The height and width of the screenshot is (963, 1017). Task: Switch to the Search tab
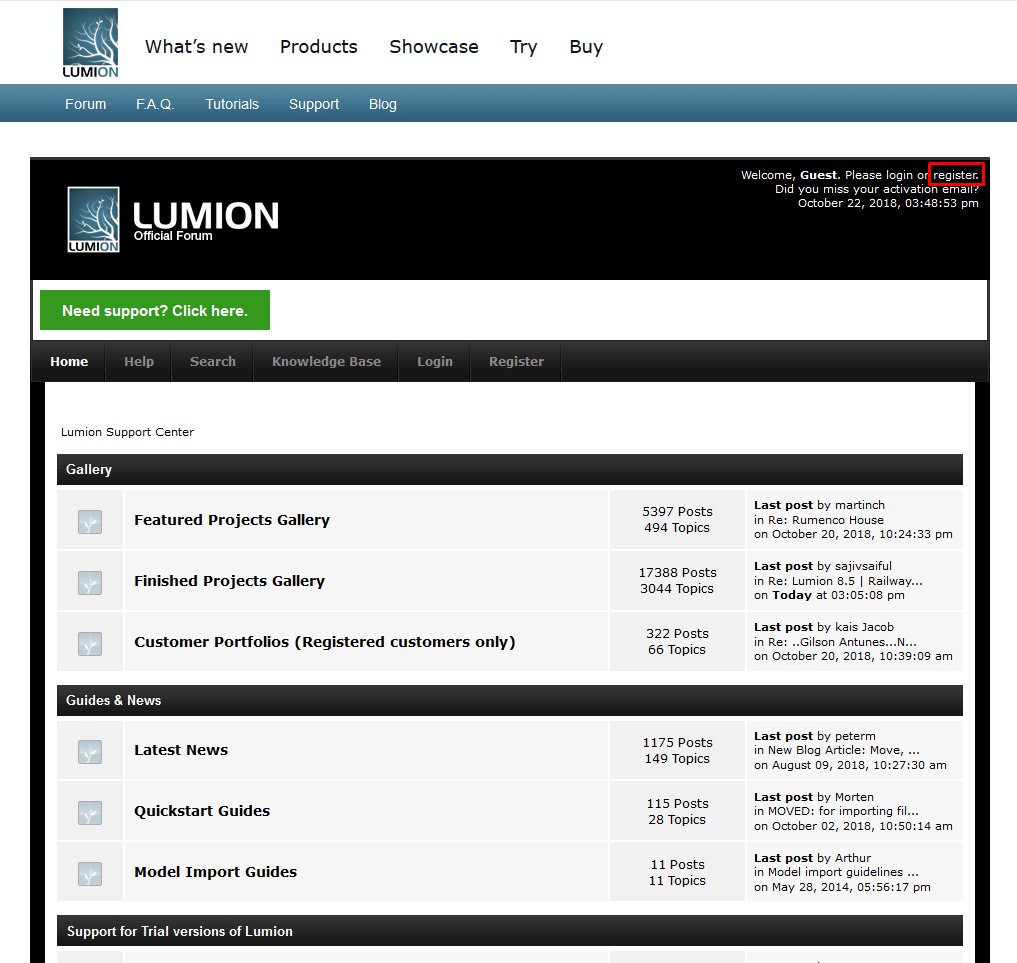click(212, 361)
